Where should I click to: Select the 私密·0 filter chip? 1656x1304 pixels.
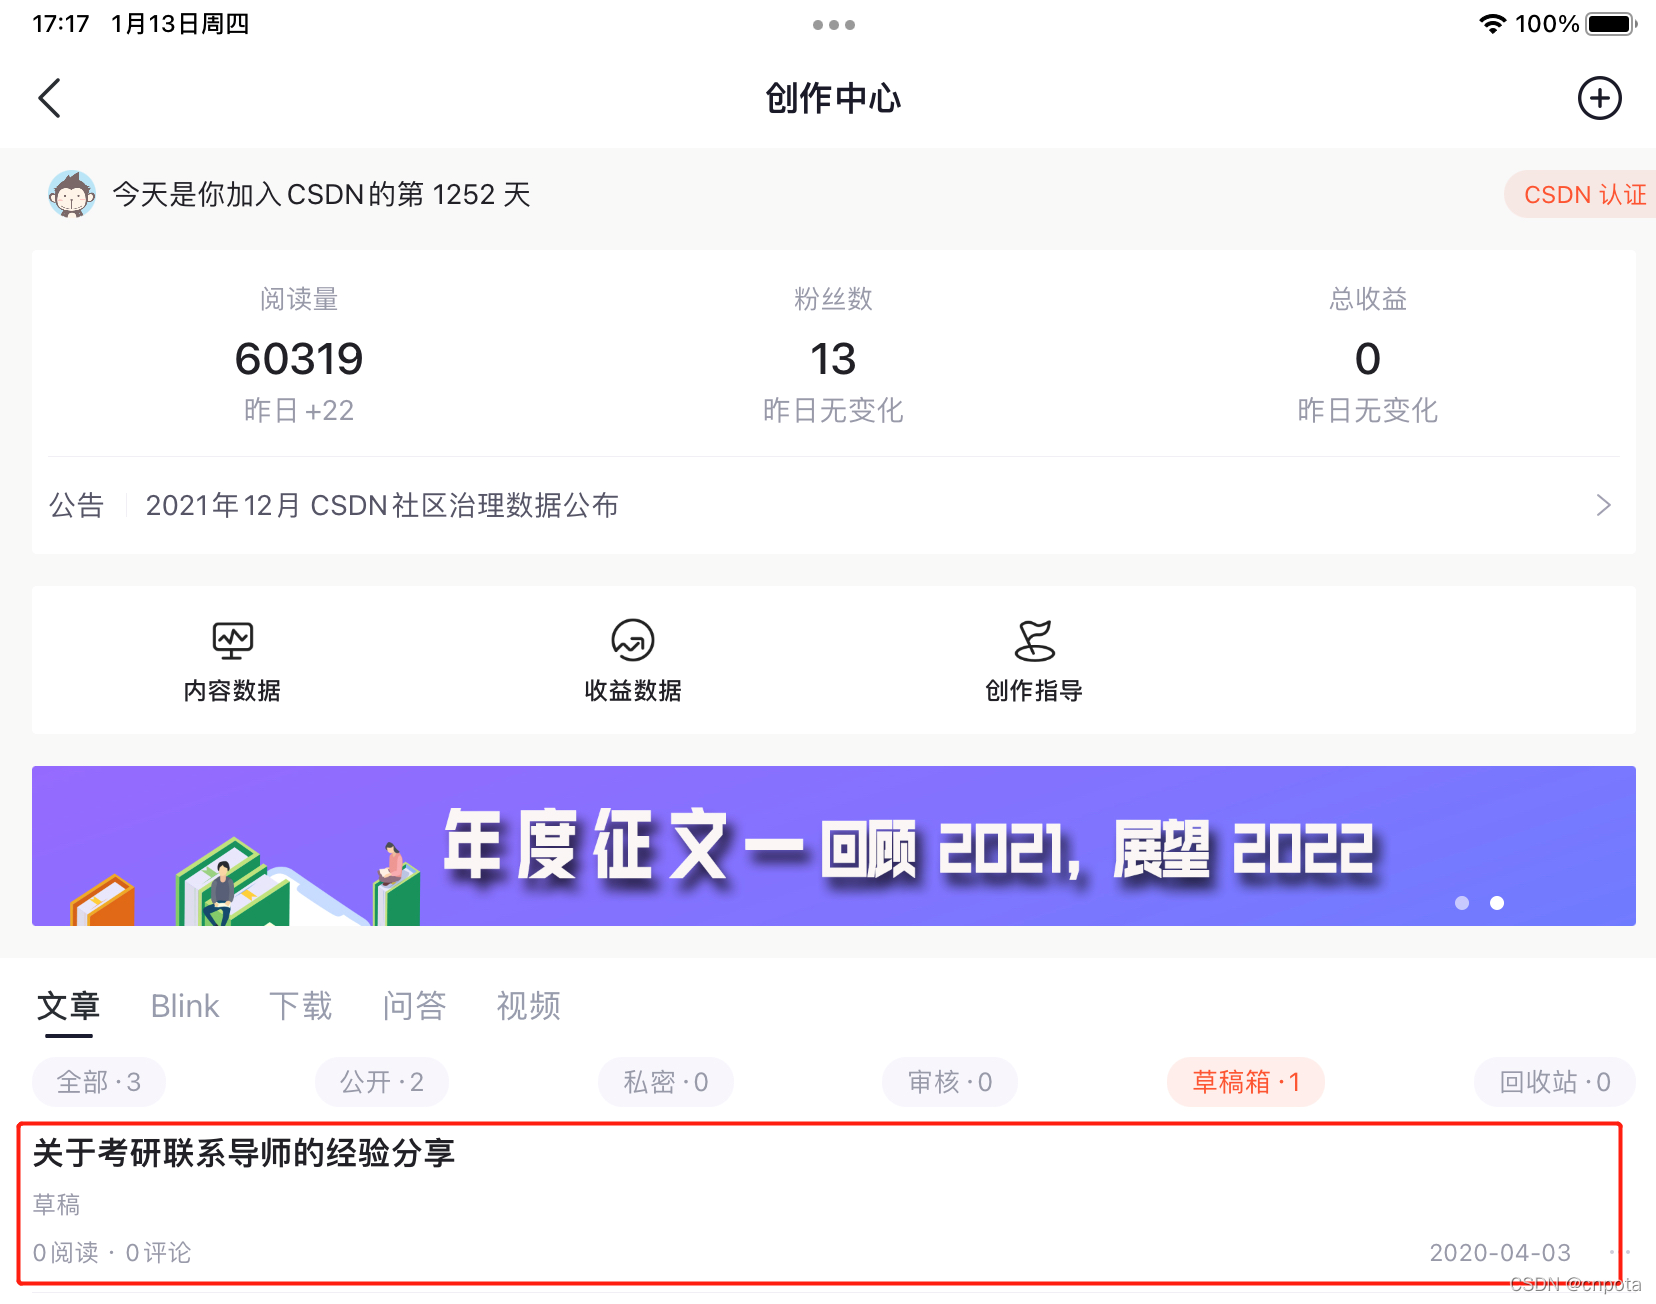click(666, 1082)
